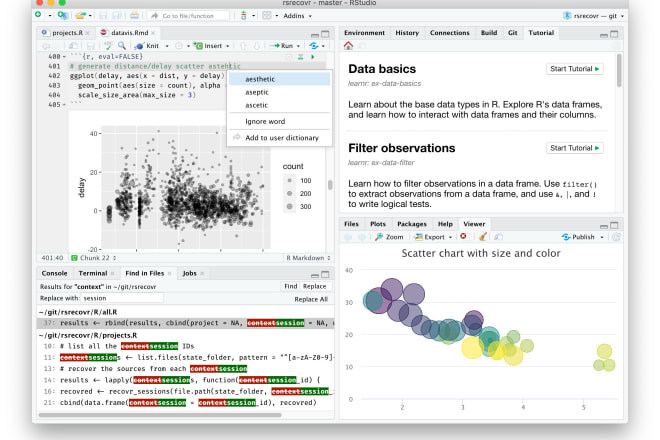Open the Console tab

[x=54, y=273]
